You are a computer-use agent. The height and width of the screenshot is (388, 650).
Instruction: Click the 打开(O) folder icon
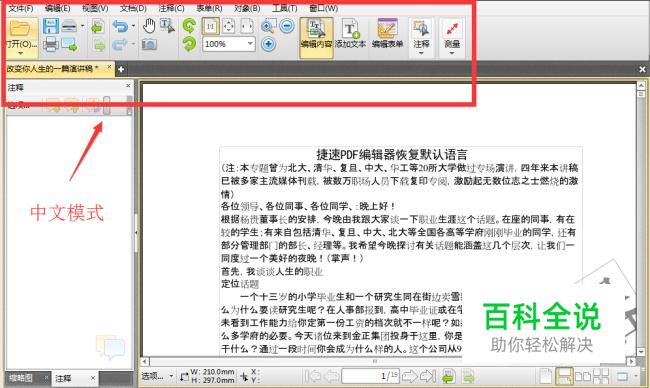[x=21, y=29]
